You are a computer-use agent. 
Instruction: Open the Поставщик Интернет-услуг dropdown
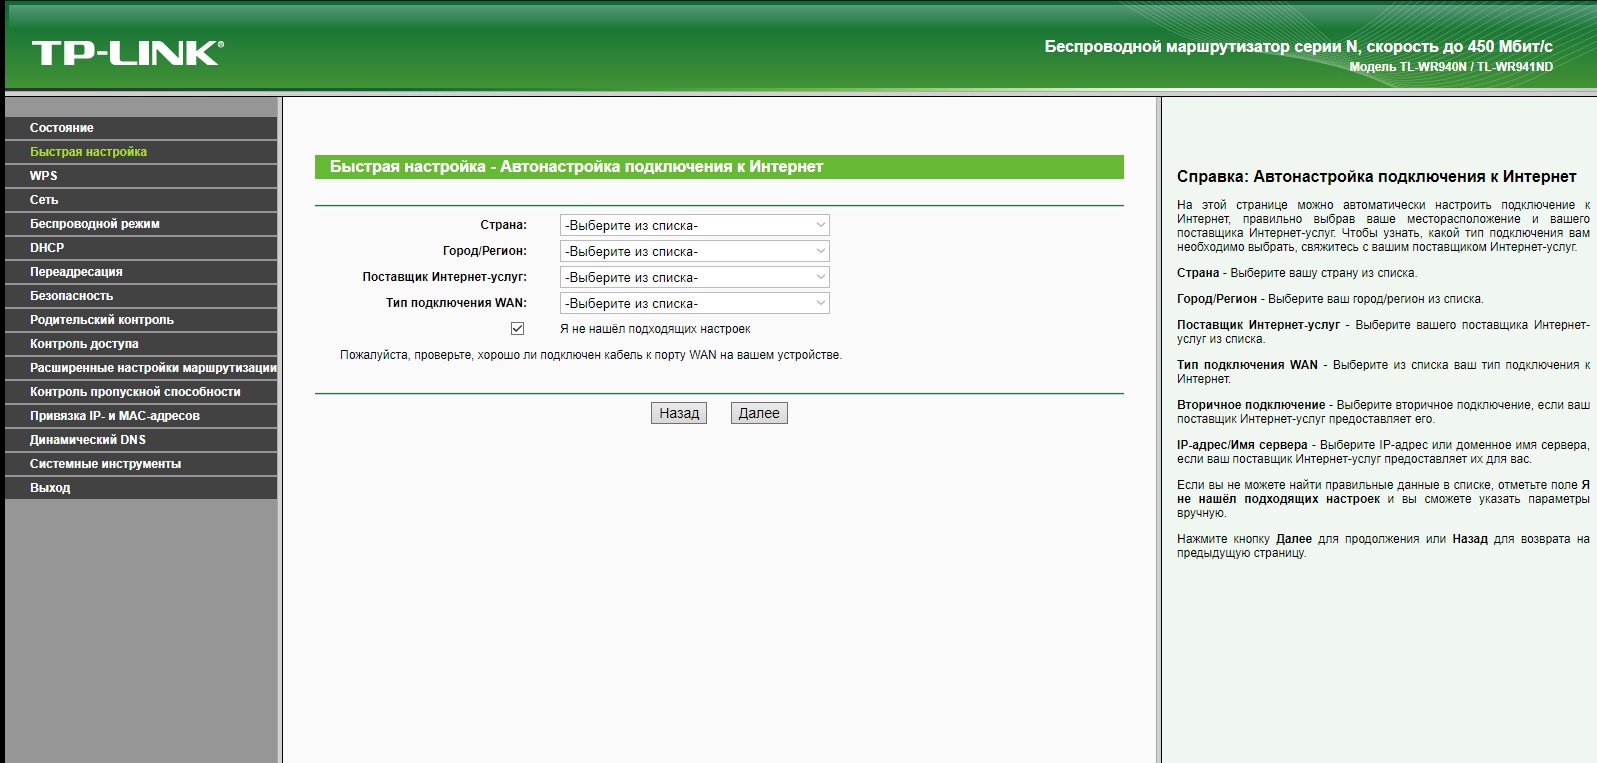point(694,277)
